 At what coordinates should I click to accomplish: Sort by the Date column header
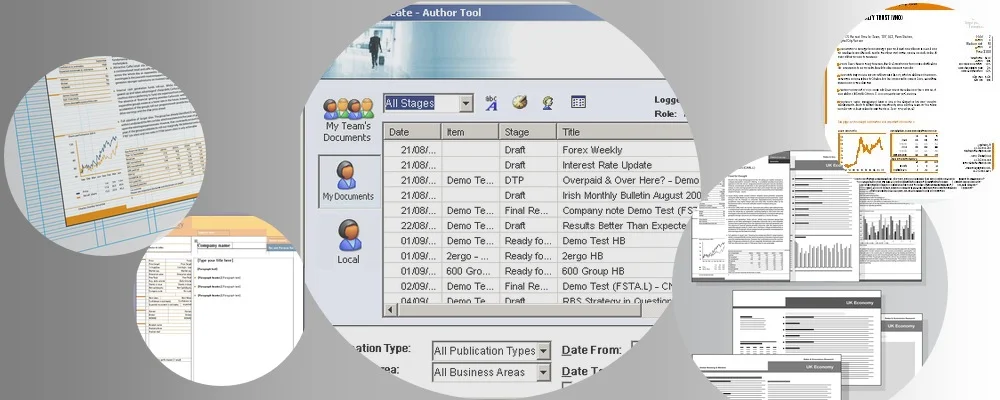[x=412, y=132]
